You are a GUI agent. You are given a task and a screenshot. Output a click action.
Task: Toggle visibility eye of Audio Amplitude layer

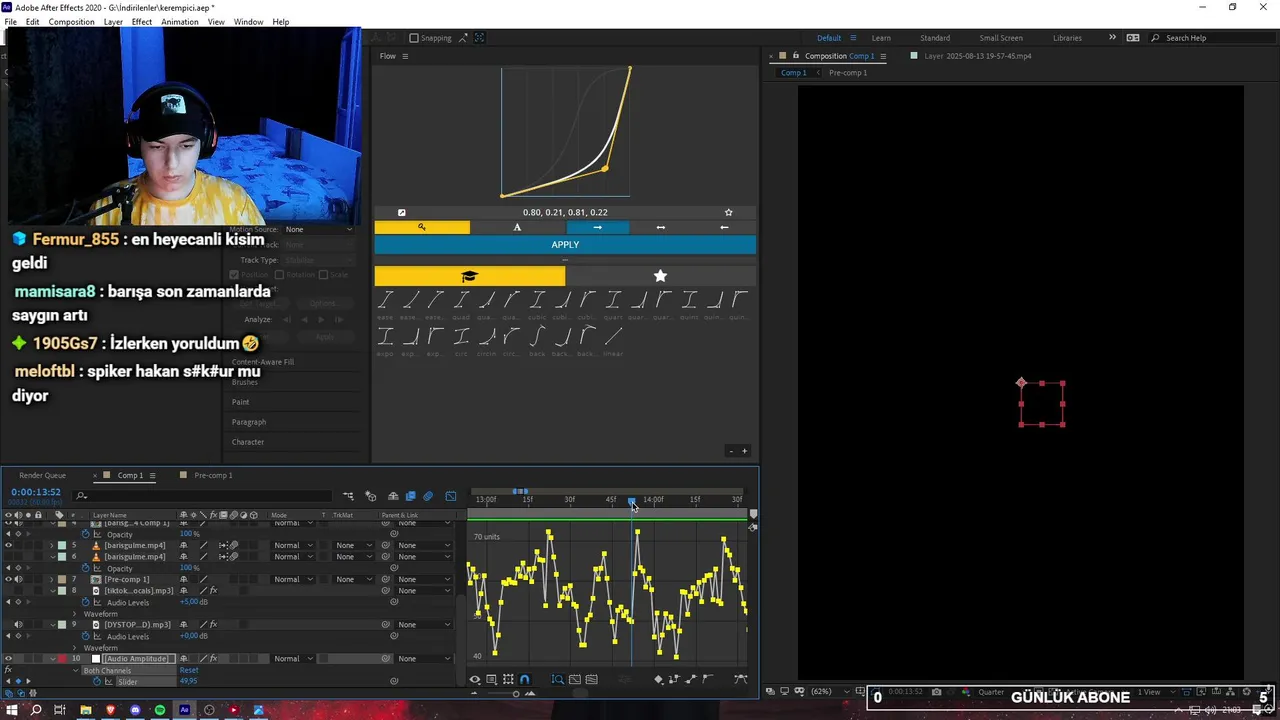tap(8, 658)
